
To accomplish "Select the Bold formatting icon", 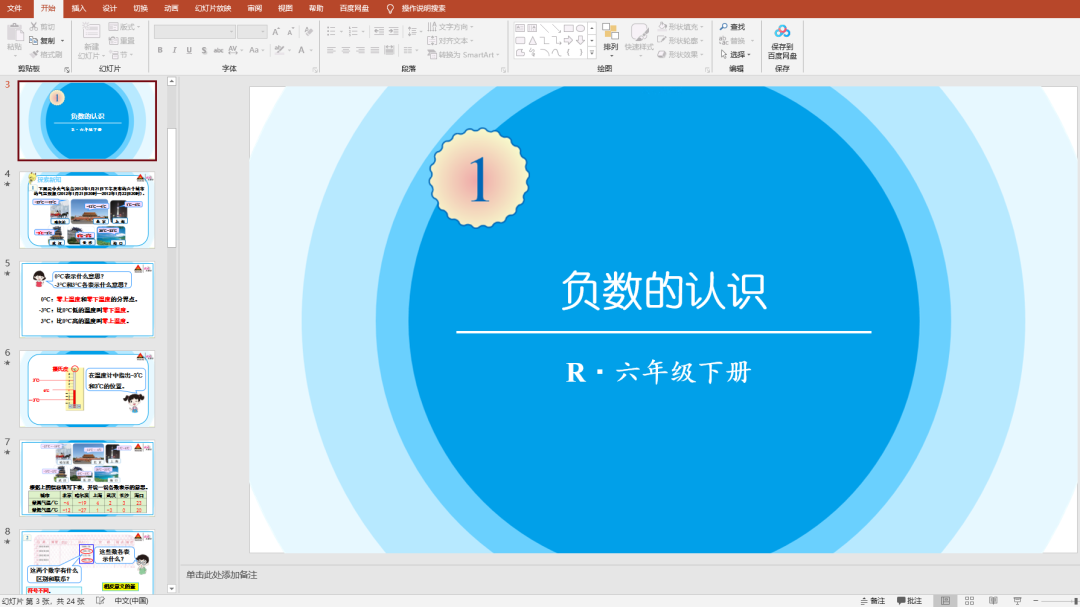I will 160,49.
